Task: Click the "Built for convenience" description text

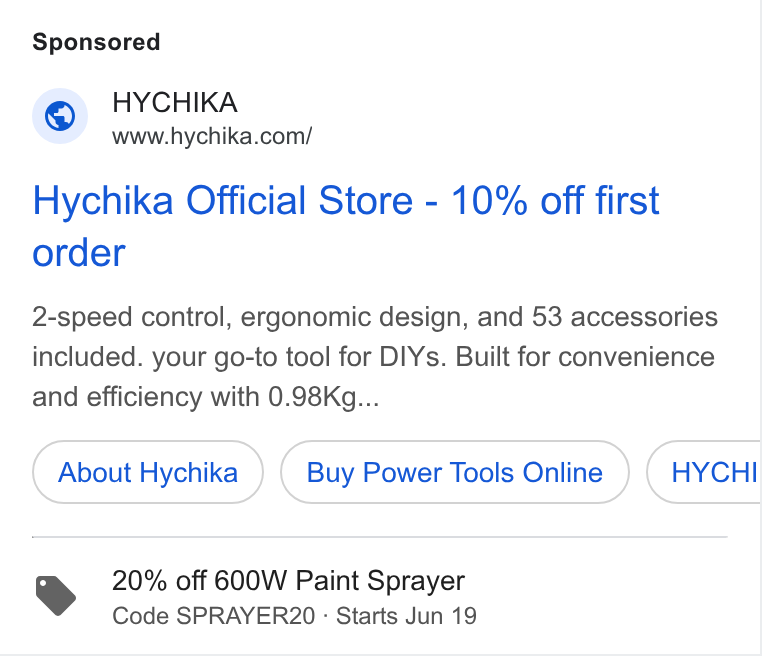Action: [585, 357]
